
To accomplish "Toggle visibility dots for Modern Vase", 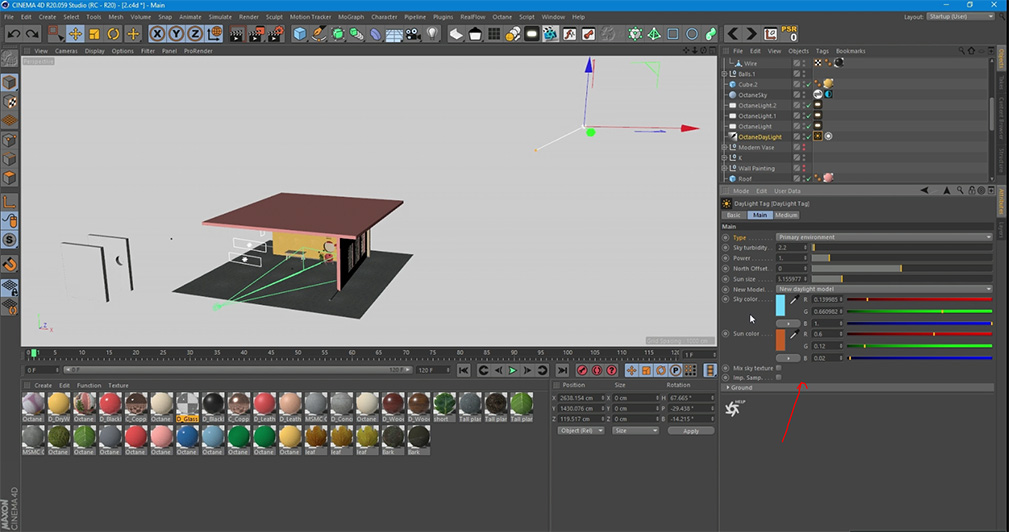I will tap(804, 147).
